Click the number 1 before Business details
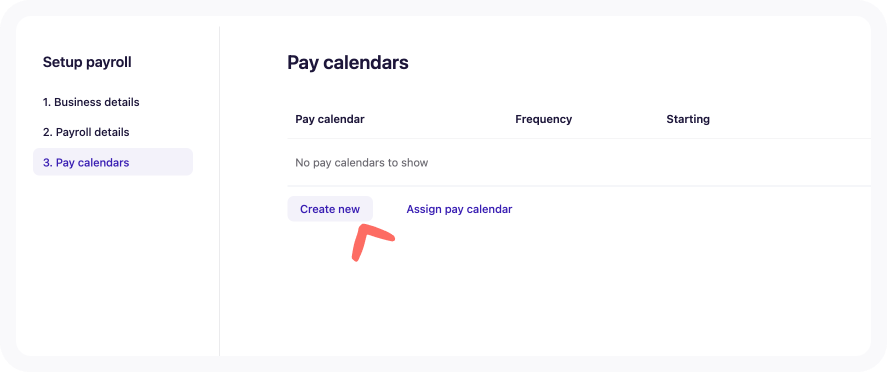The width and height of the screenshot is (887, 372). coord(46,102)
